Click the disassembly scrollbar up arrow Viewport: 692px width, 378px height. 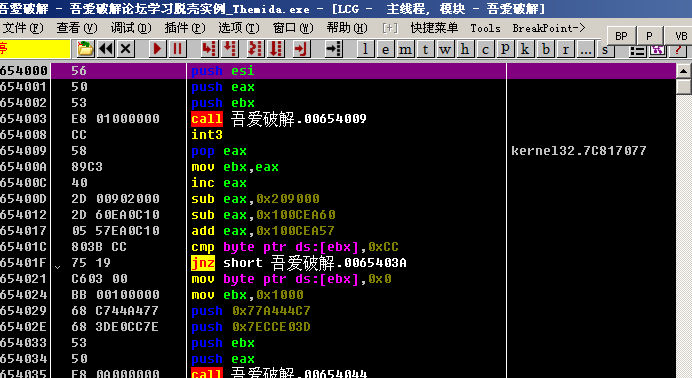click(684, 71)
